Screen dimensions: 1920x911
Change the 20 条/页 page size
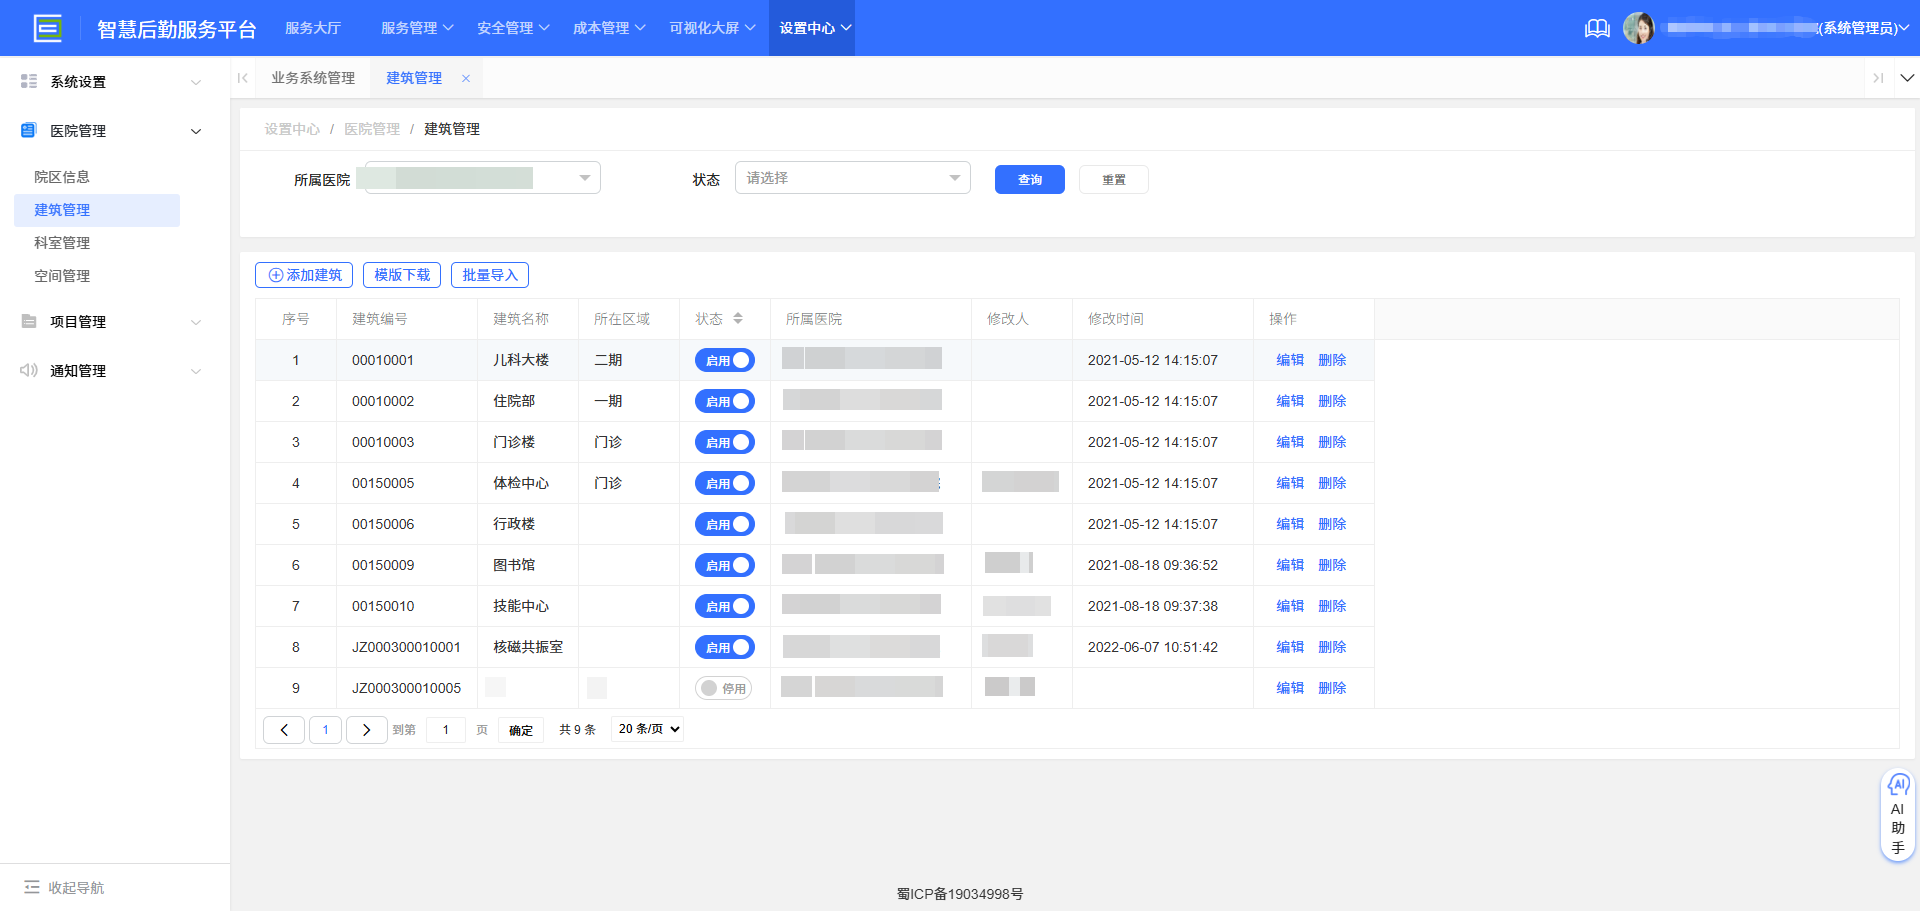click(x=649, y=729)
